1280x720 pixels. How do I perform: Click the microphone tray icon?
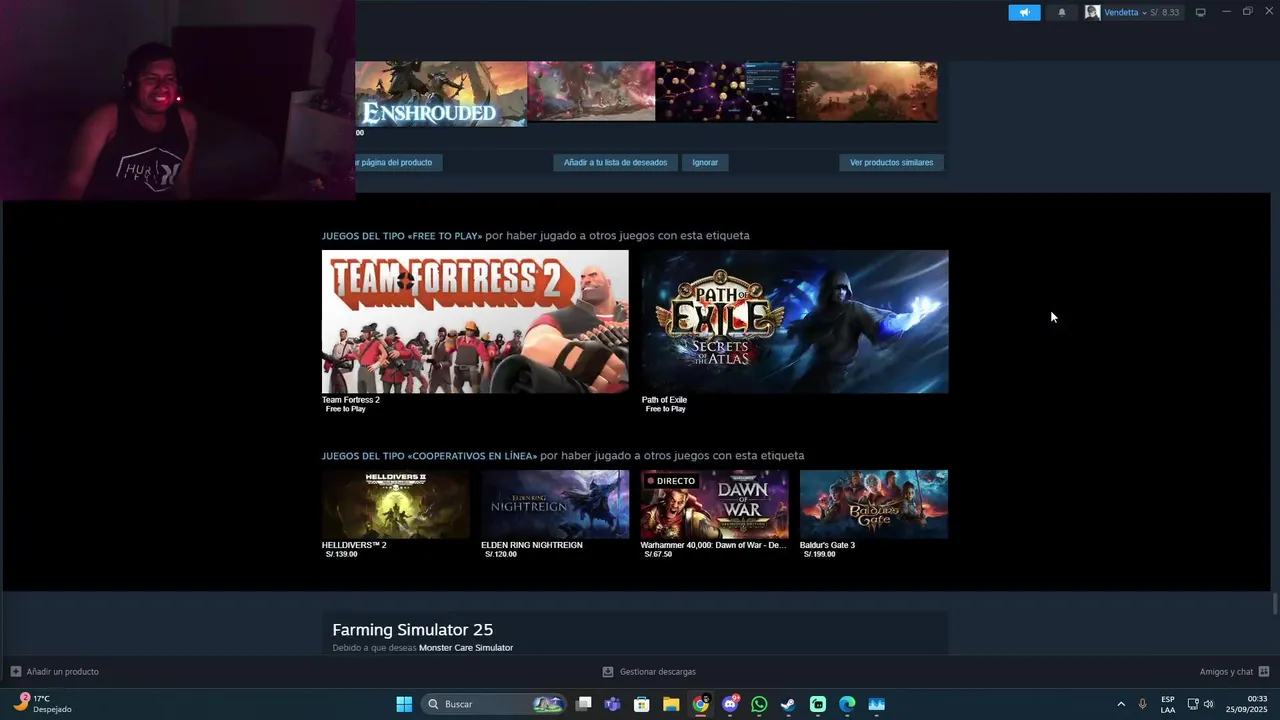[x=1142, y=704]
